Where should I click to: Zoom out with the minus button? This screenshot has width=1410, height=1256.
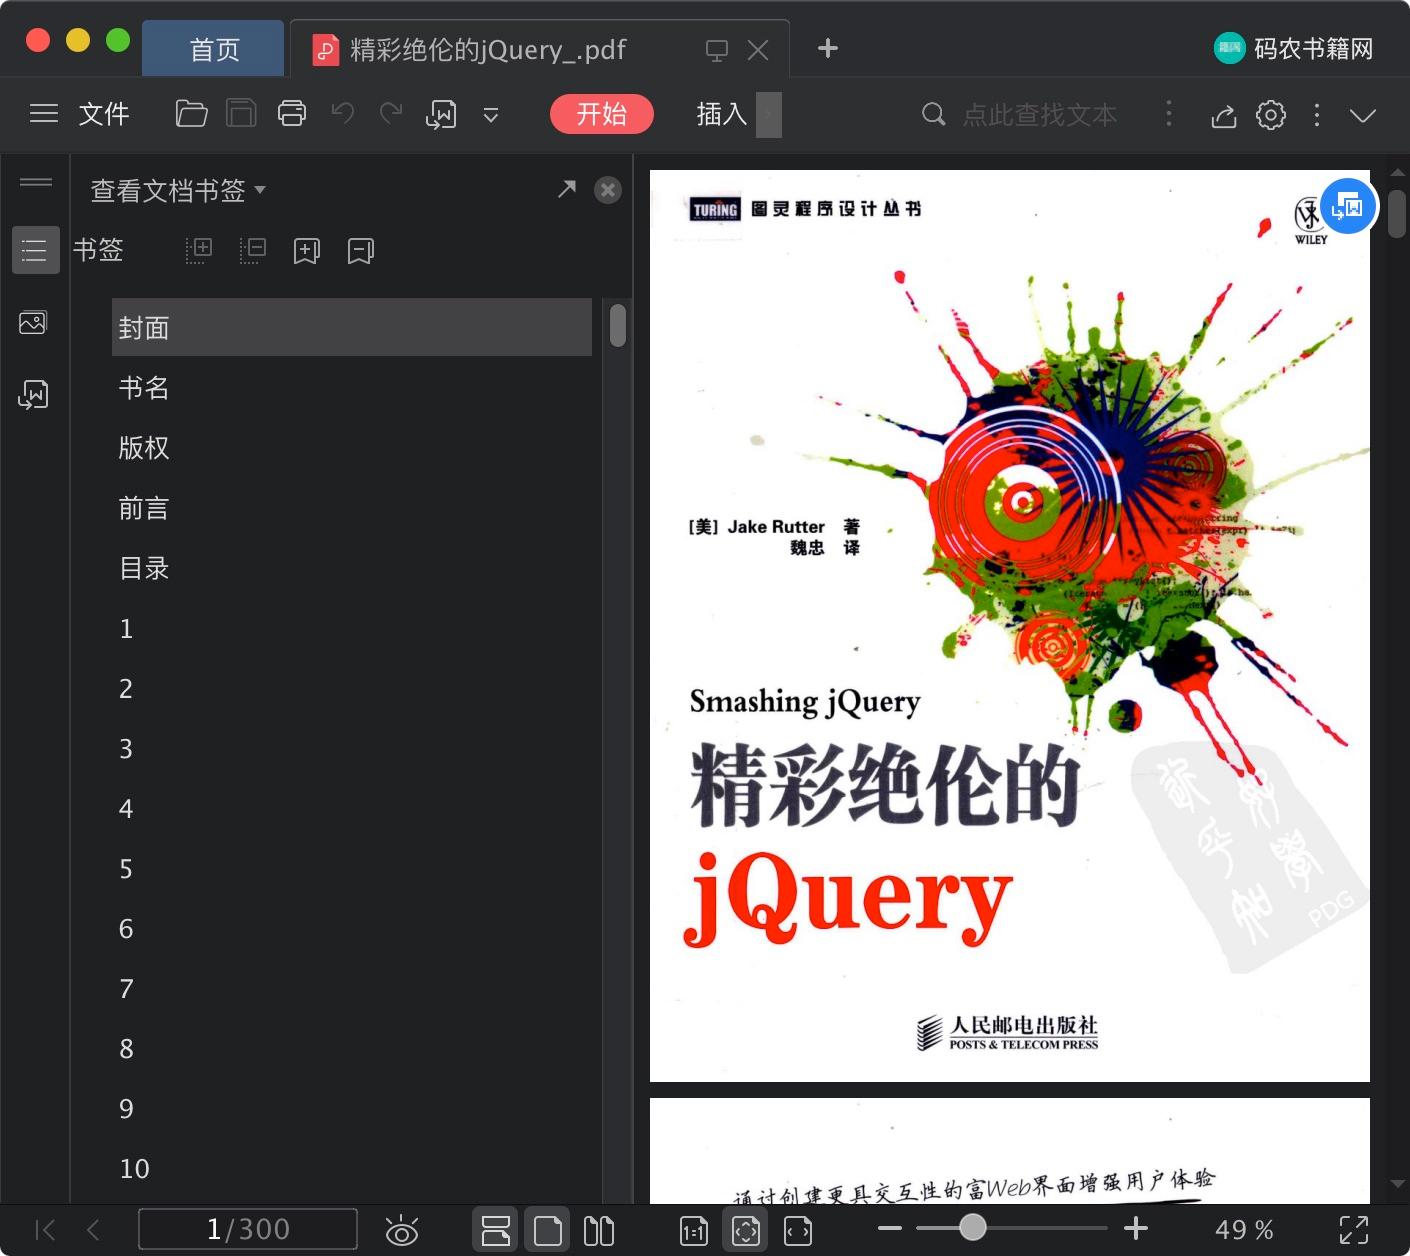[890, 1228]
